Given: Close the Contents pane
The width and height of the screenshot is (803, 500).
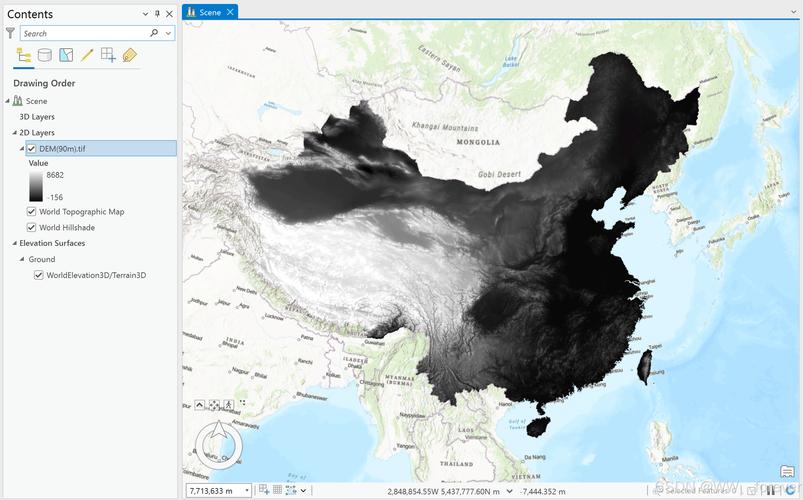Looking at the screenshot, I should coord(170,14).
